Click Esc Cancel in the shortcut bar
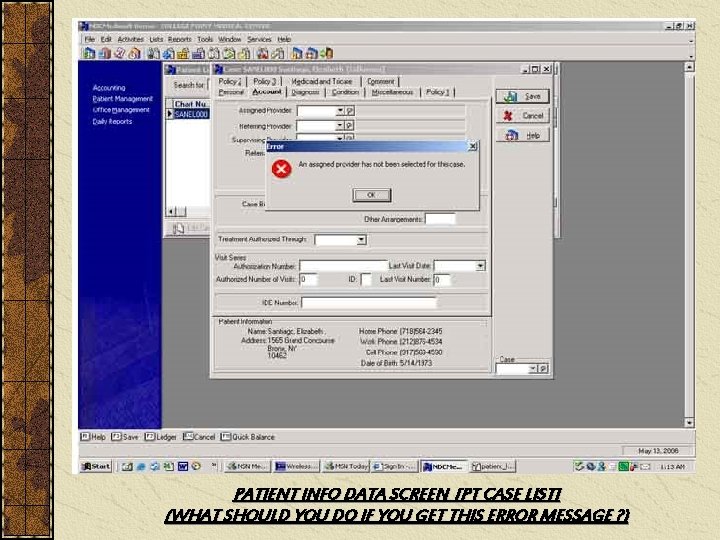 (199, 437)
